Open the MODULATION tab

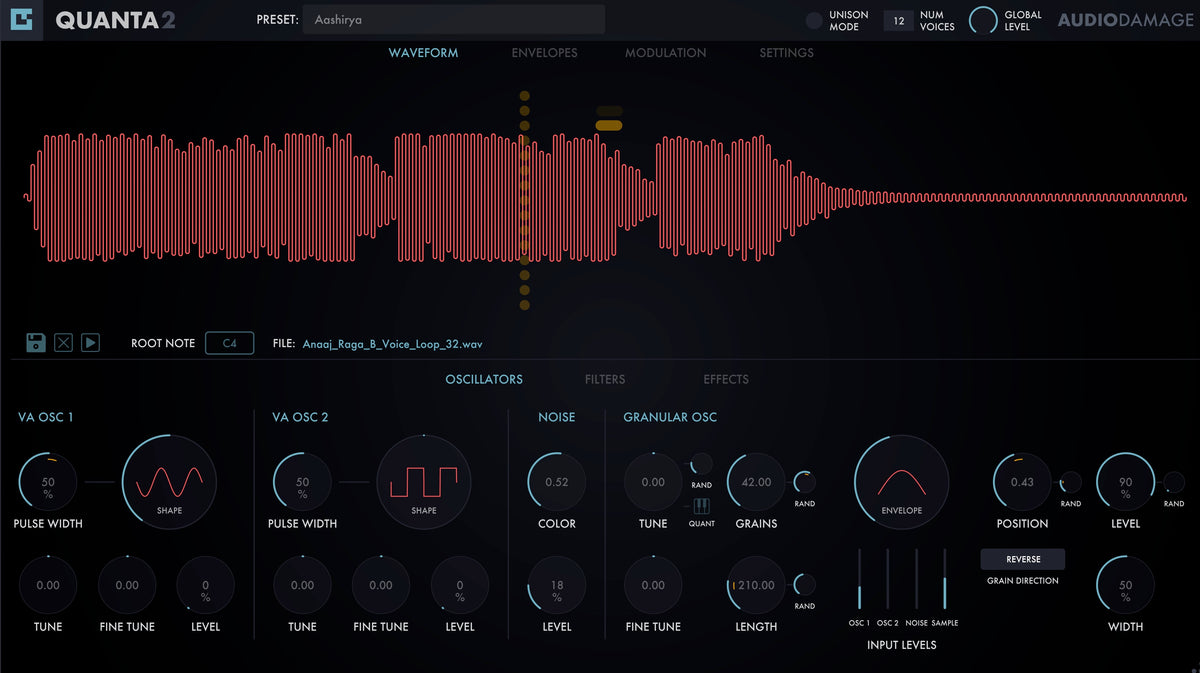tap(666, 52)
